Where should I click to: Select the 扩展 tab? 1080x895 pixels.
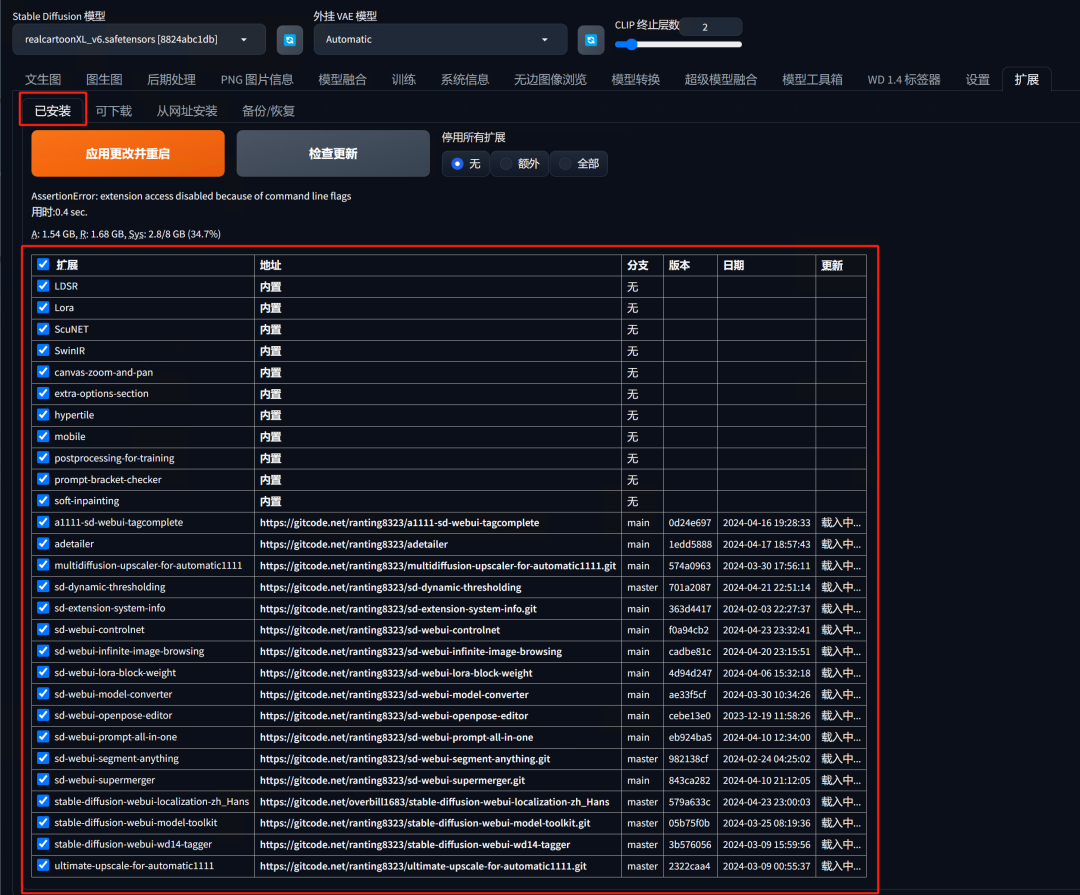click(x=1026, y=79)
